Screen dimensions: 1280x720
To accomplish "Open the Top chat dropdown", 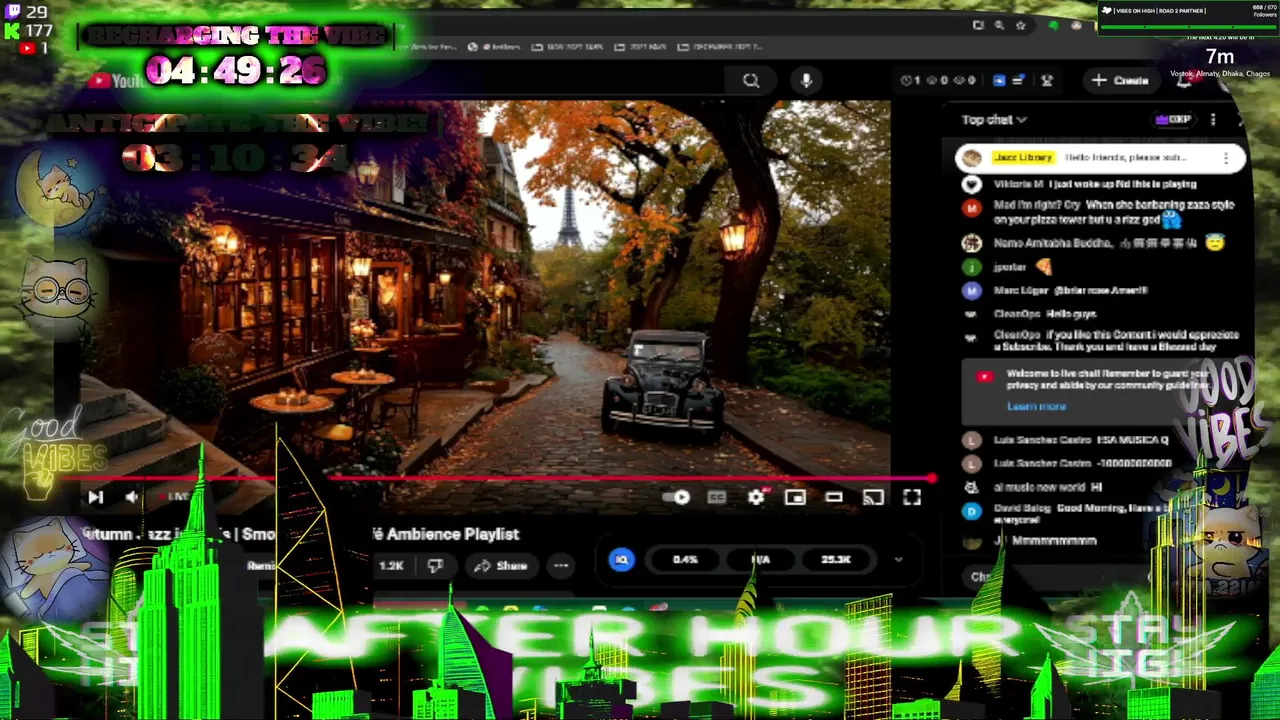I will click(994, 120).
